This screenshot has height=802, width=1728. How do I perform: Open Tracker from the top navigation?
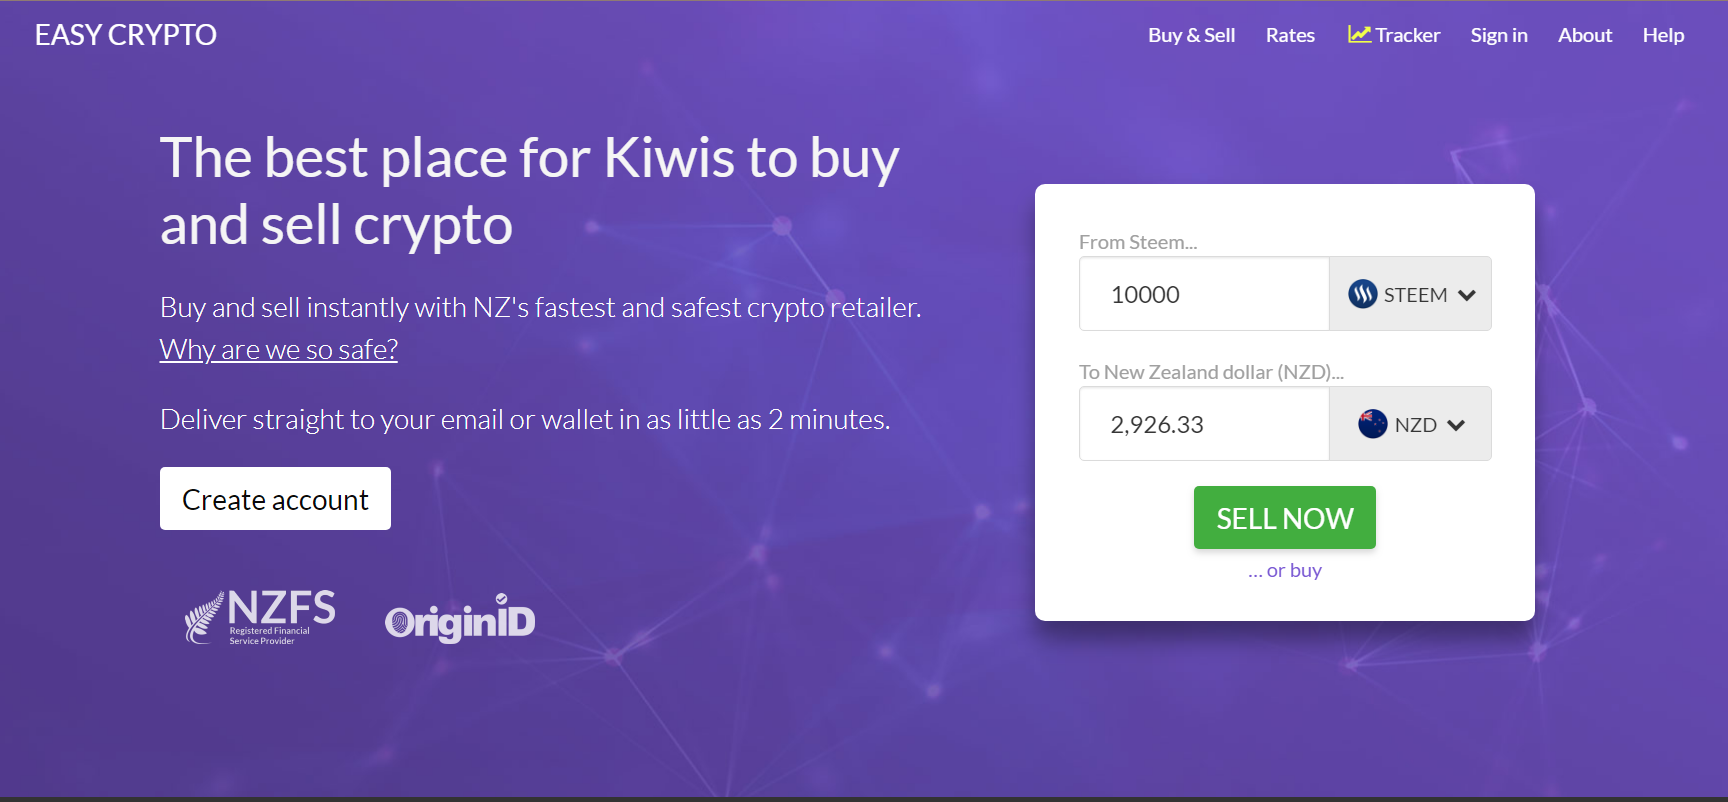coord(1407,35)
